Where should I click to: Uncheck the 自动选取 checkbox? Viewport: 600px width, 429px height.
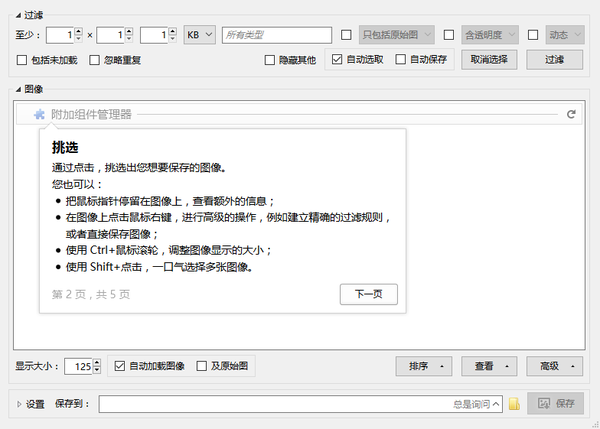coord(337,59)
